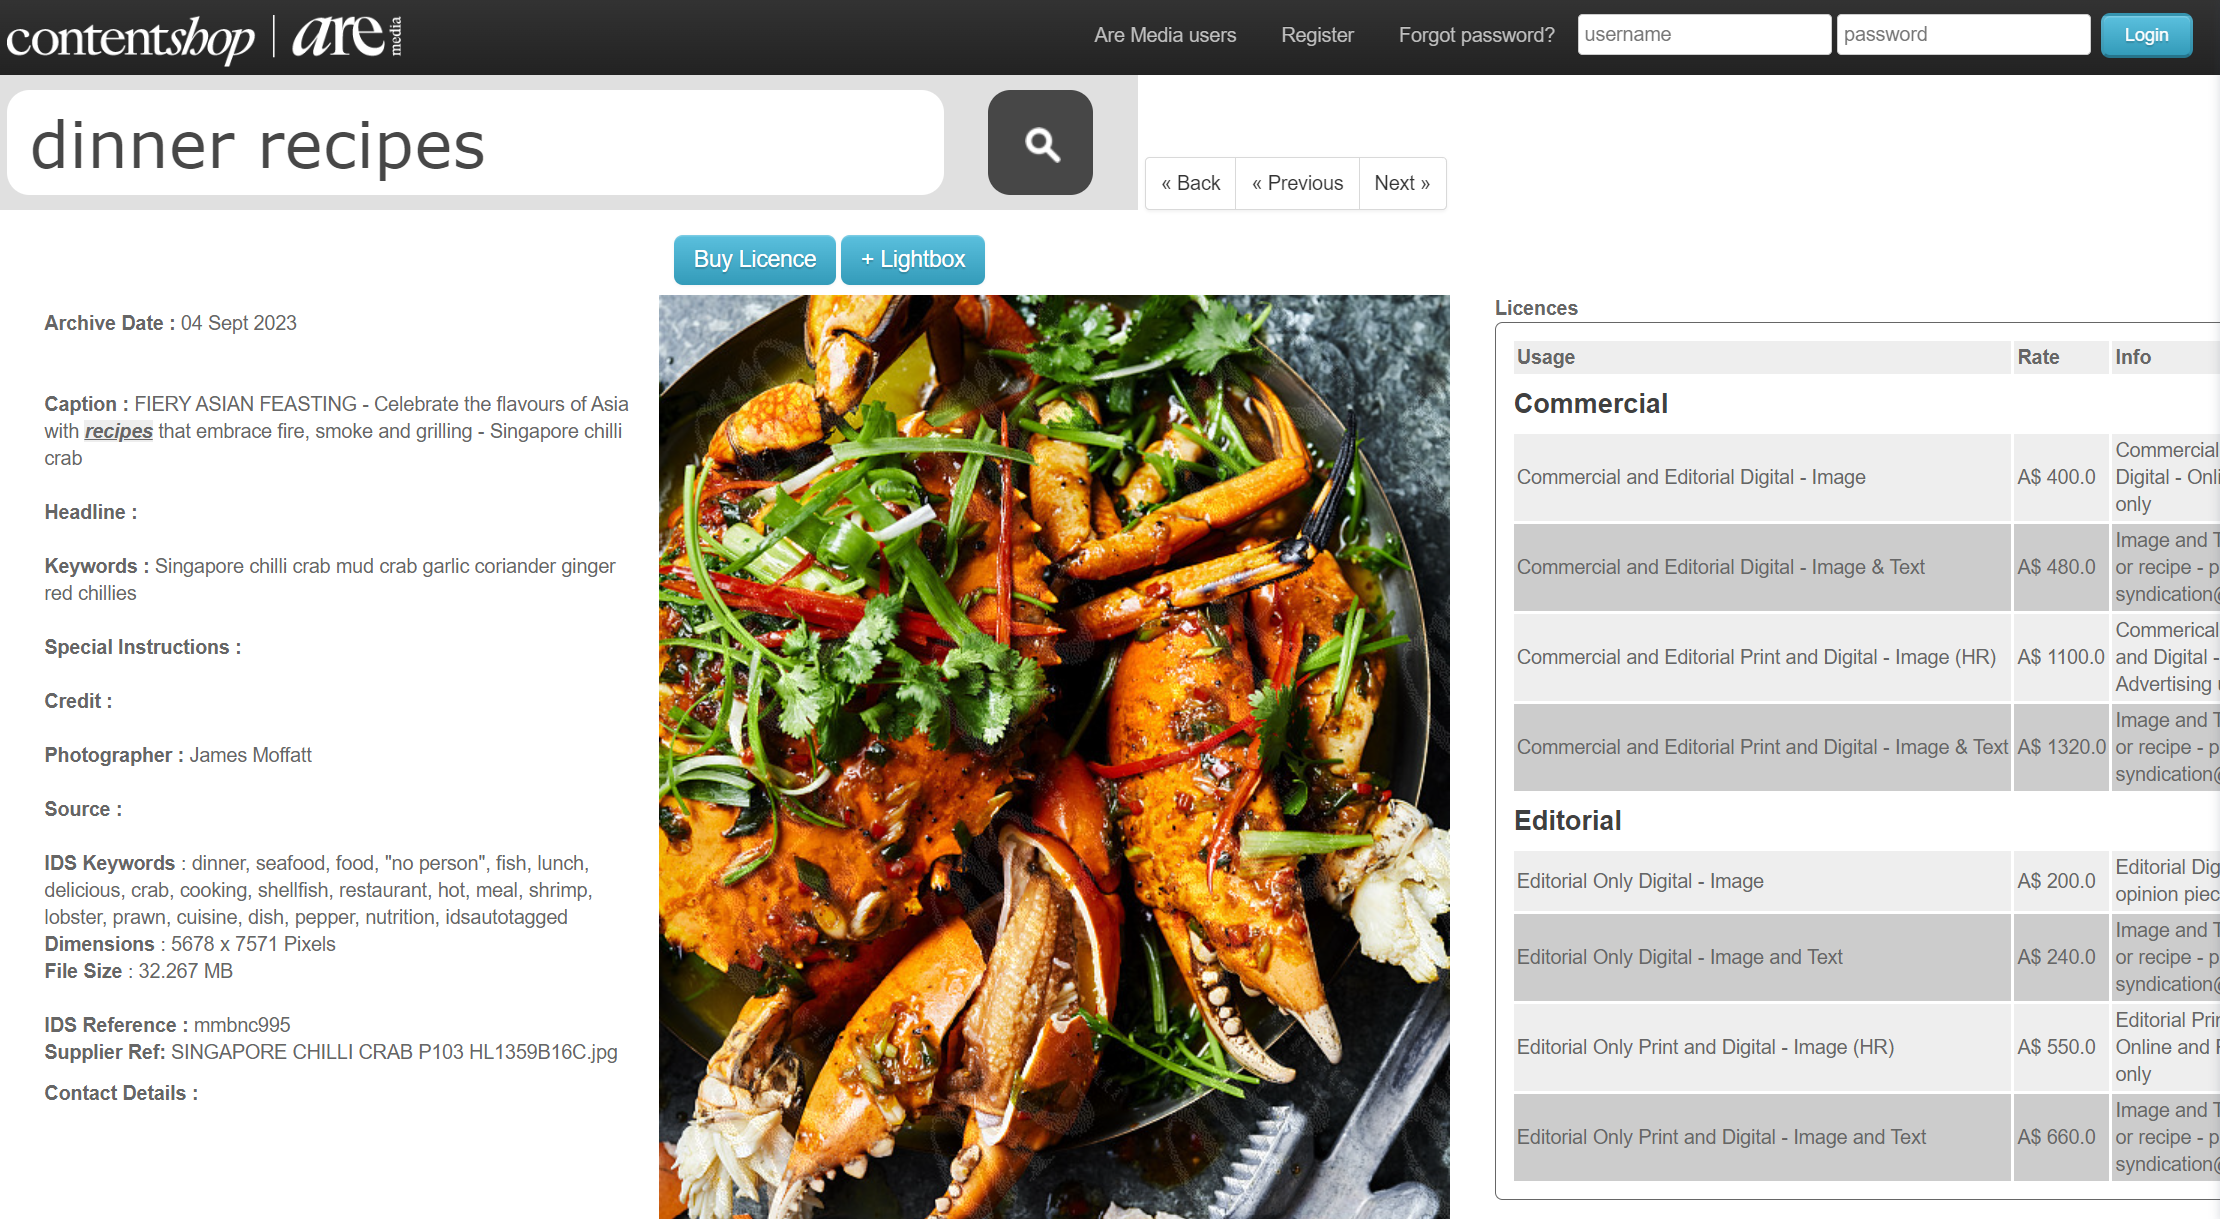The image size is (2220, 1219).
Task: Open the Singapore chilli crab photo
Action: (1053, 756)
